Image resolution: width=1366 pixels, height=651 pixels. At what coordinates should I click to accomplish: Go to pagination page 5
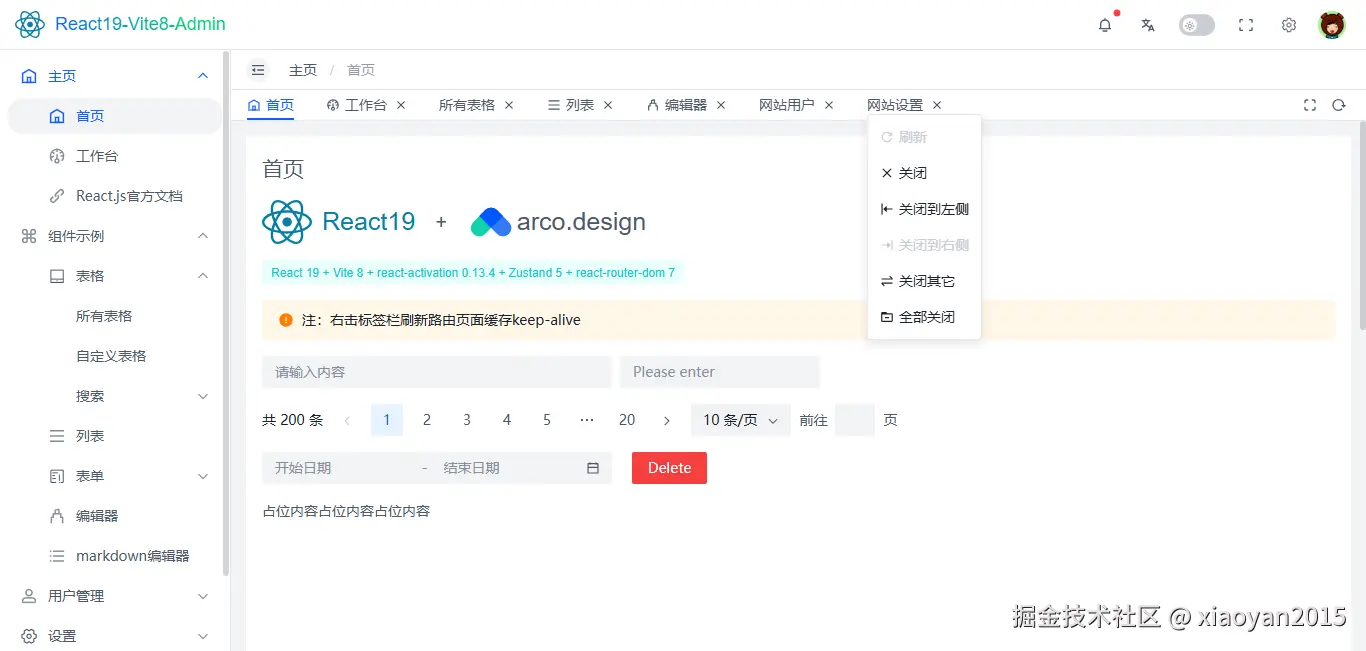pyautogui.click(x=547, y=420)
